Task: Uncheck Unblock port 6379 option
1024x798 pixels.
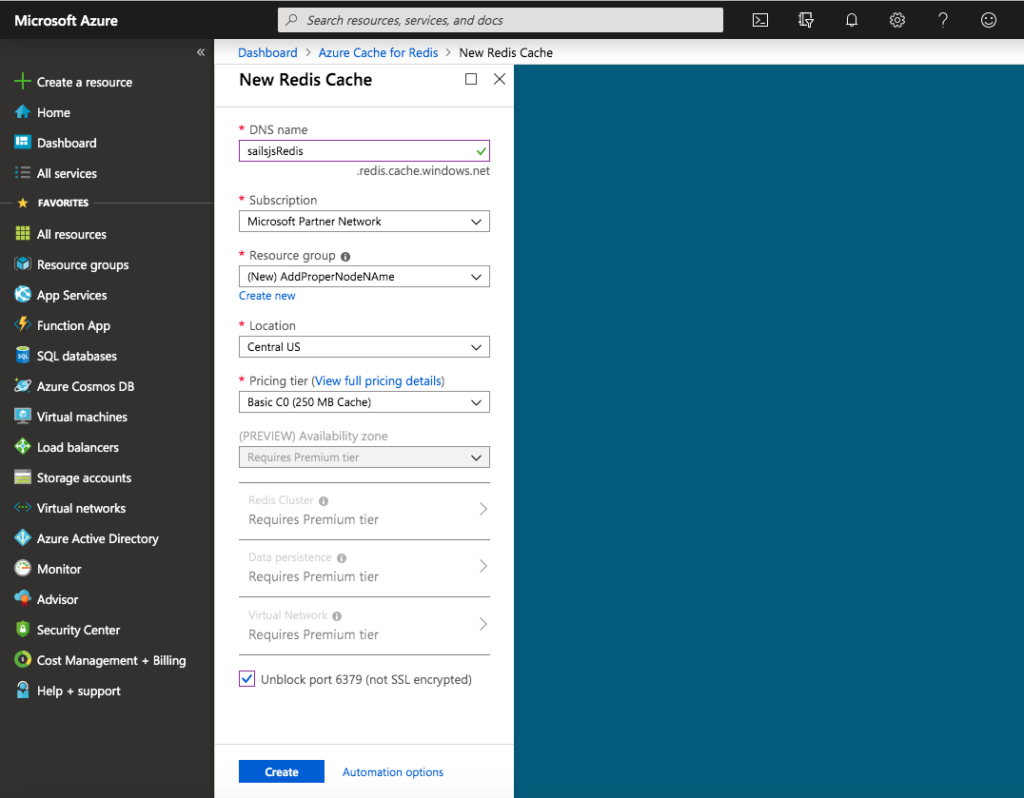Action: point(246,679)
